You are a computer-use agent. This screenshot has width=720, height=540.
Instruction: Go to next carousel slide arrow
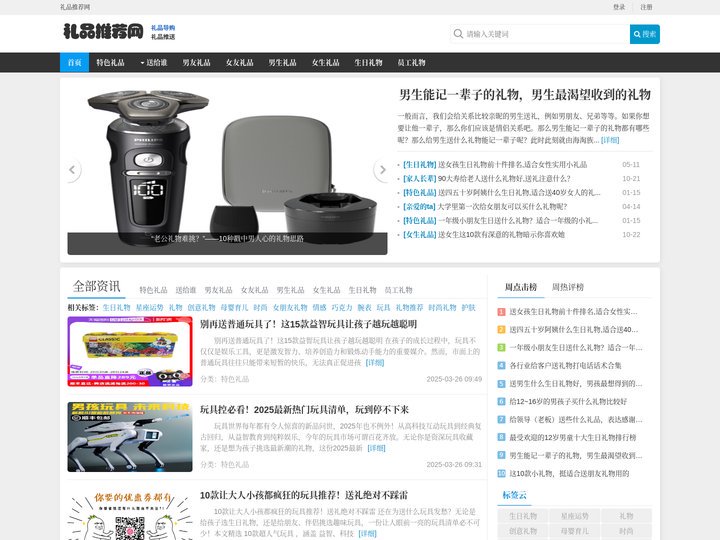point(382,170)
